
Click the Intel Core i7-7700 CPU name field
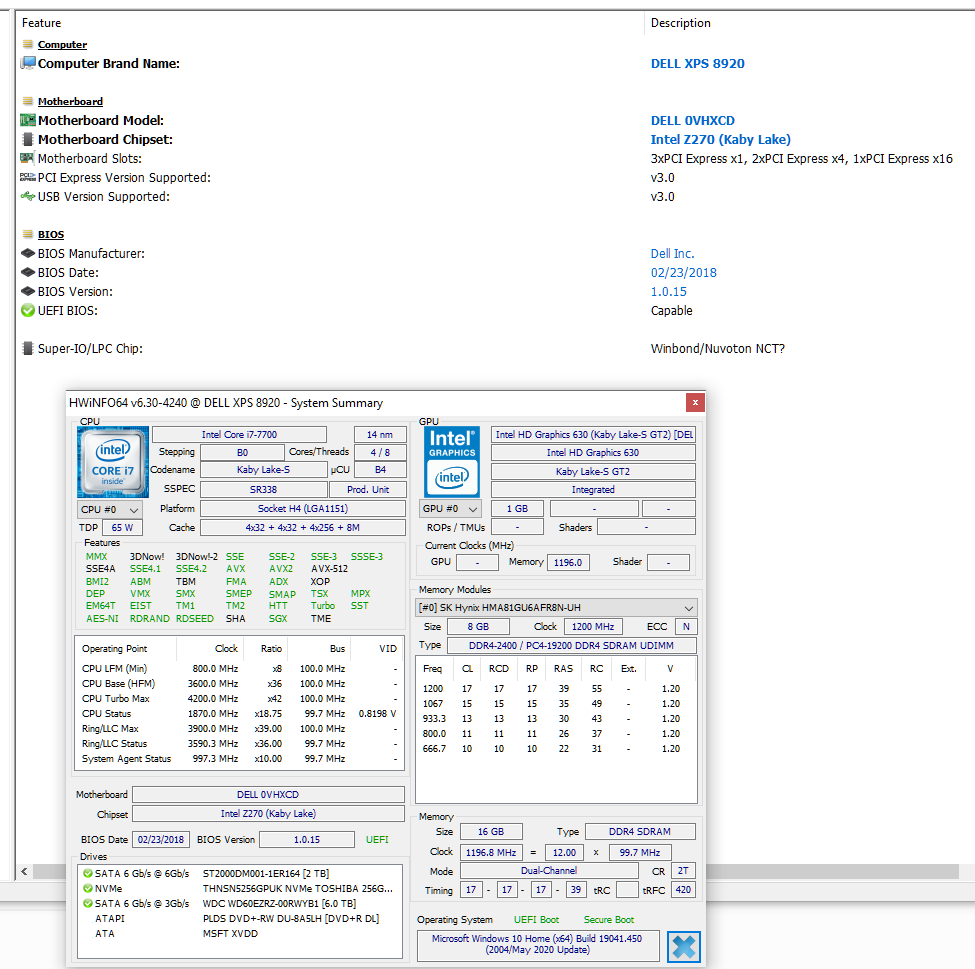click(239, 434)
